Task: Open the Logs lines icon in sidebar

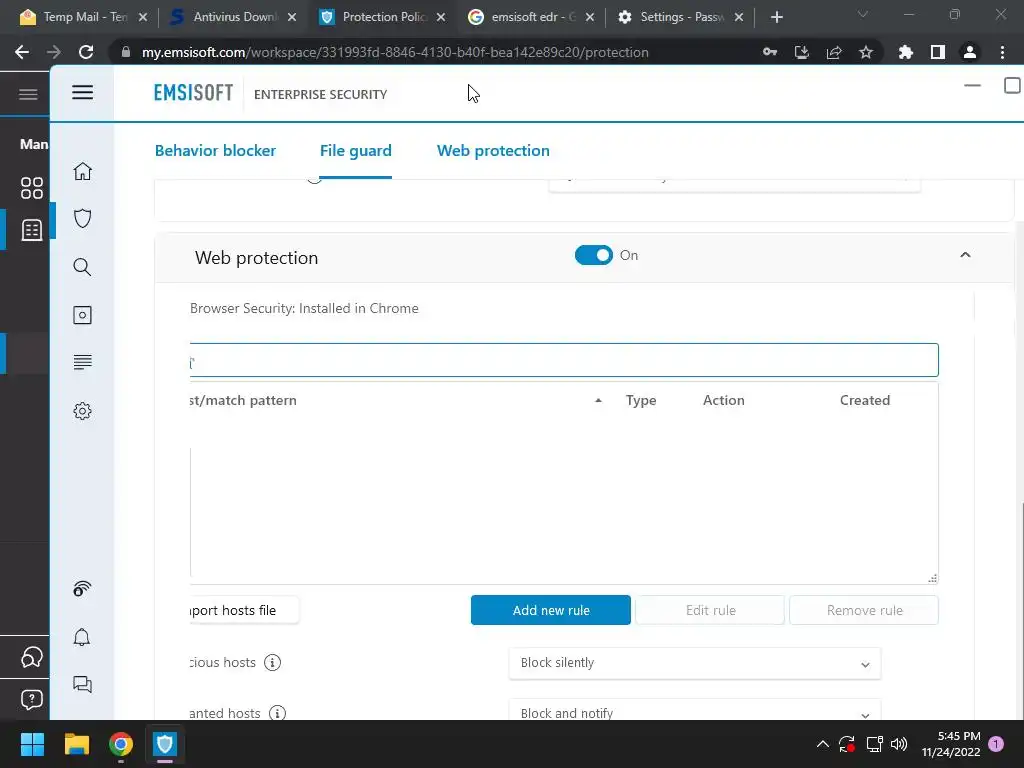Action: pos(82,362)
